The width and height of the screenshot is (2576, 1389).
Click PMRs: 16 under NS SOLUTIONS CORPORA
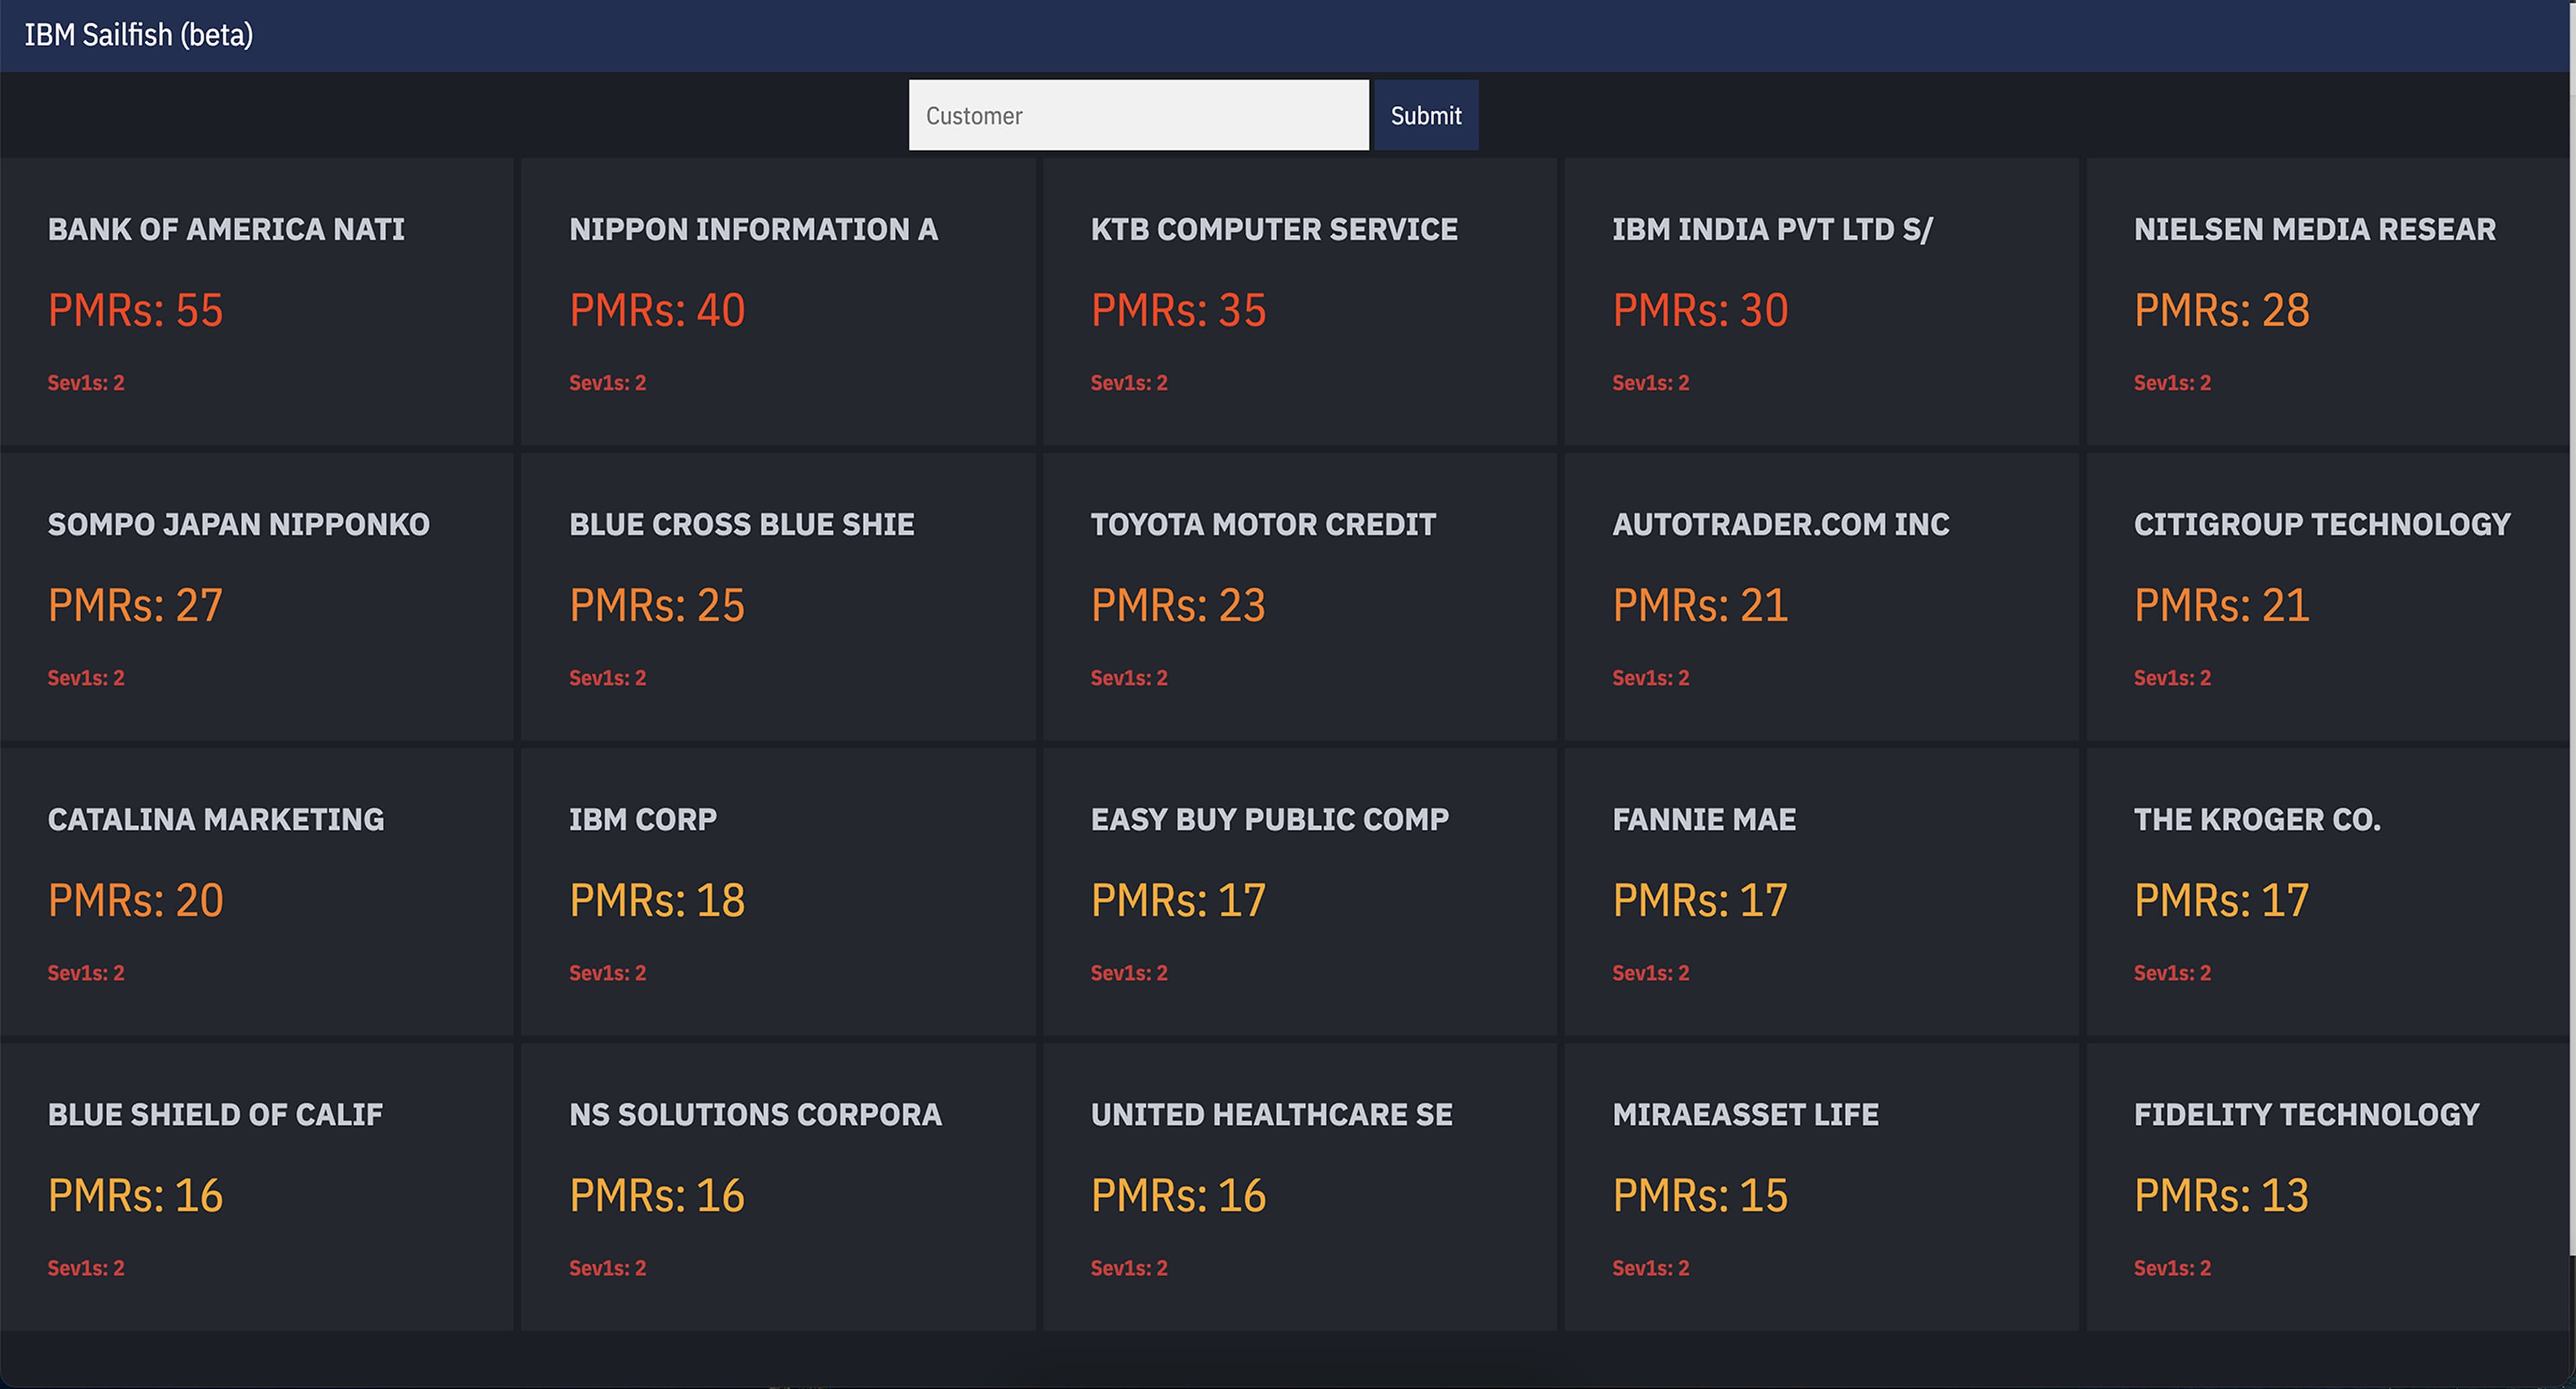[657, 1195]
